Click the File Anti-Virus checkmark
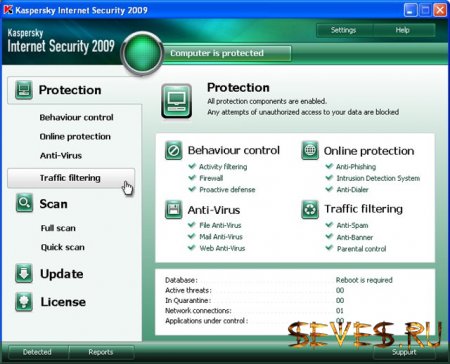Image resolution: width=450 pixels, height=364 pixels. tap(192, 225)
